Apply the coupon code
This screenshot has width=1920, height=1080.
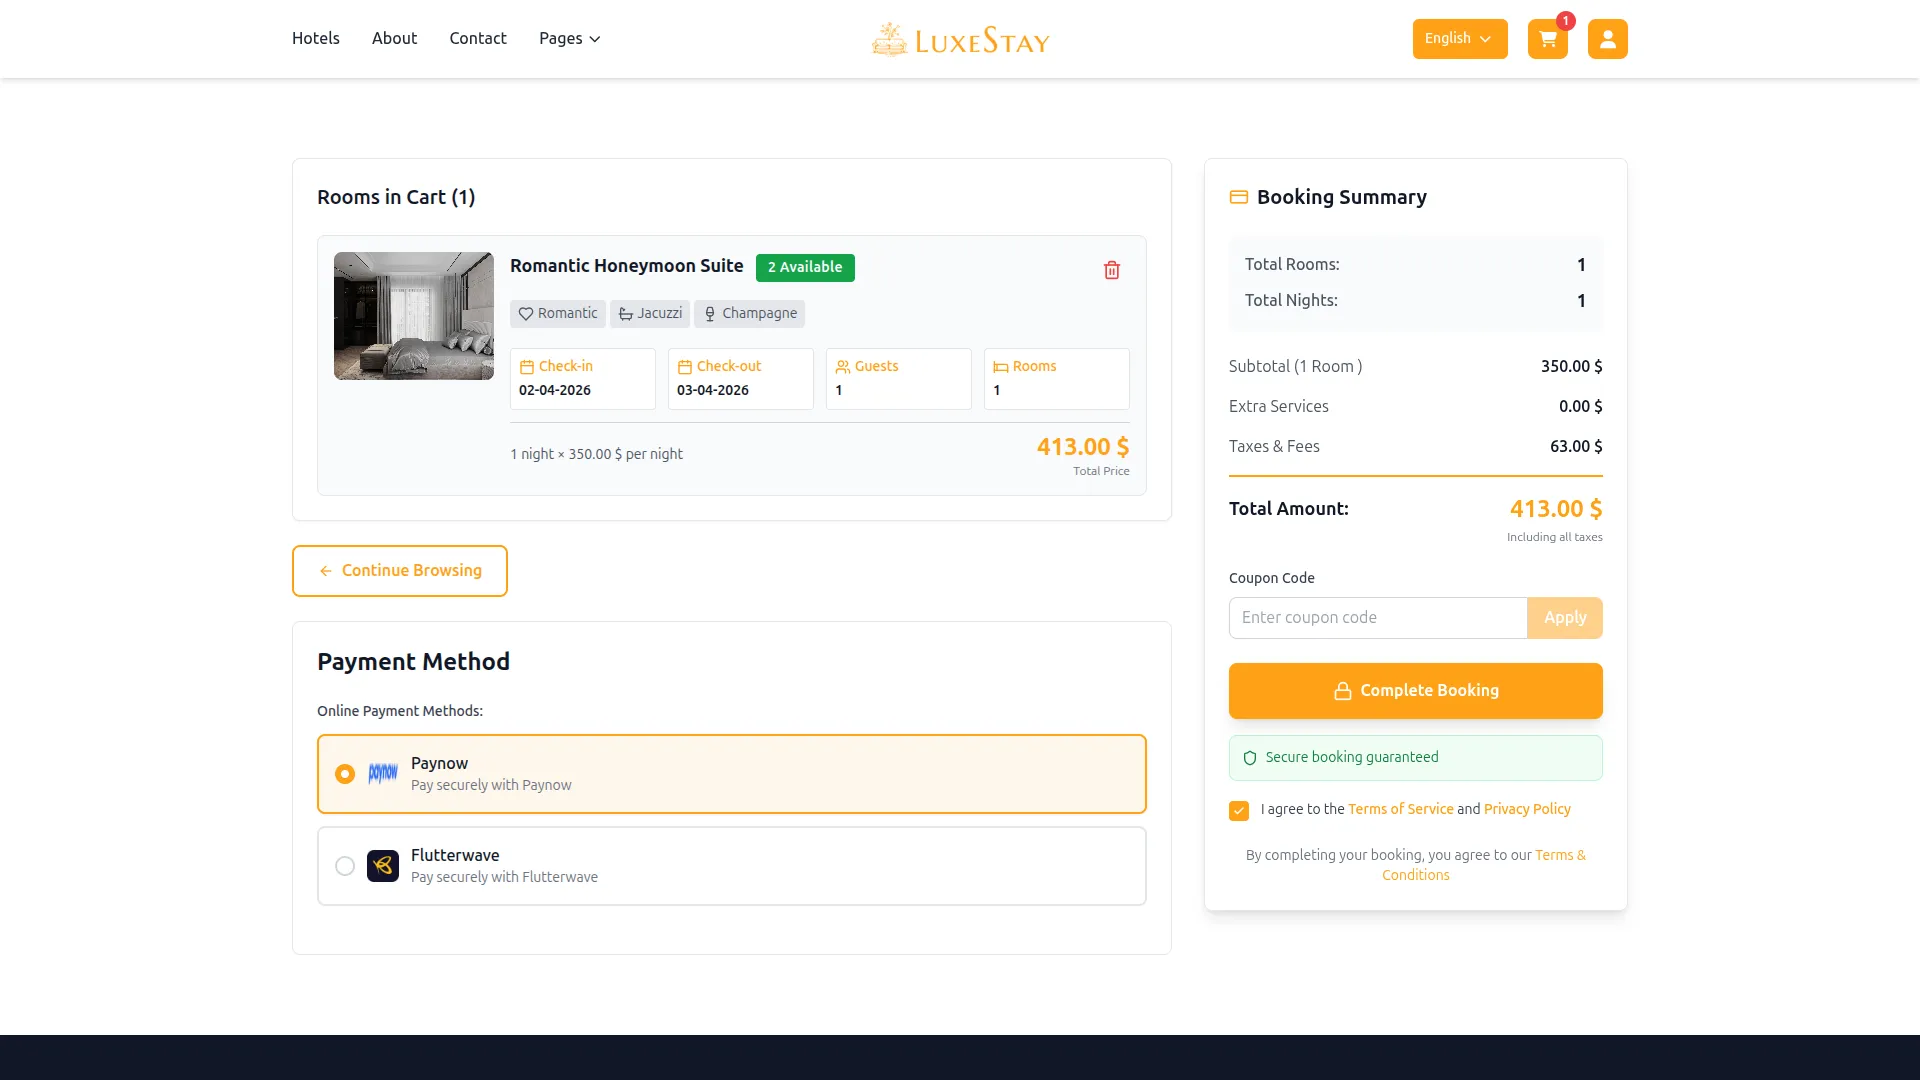pyautogui.click(x=1565, y=618)
